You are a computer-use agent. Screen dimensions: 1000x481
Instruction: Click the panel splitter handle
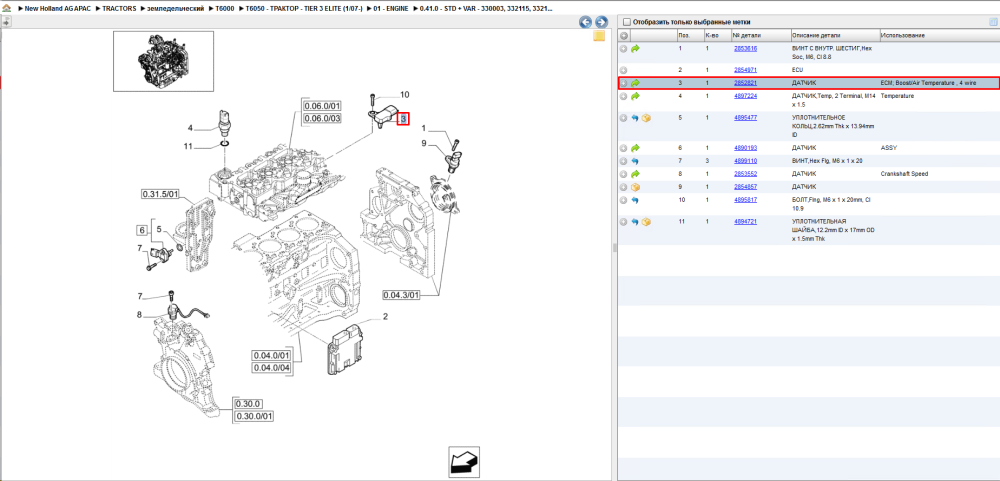point(615,248)
